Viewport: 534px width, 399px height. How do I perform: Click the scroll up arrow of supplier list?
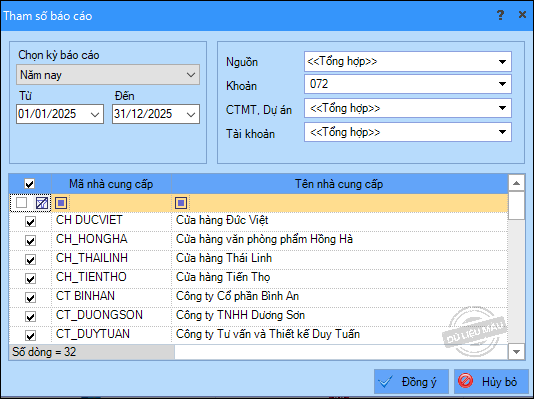coord(516,183)
